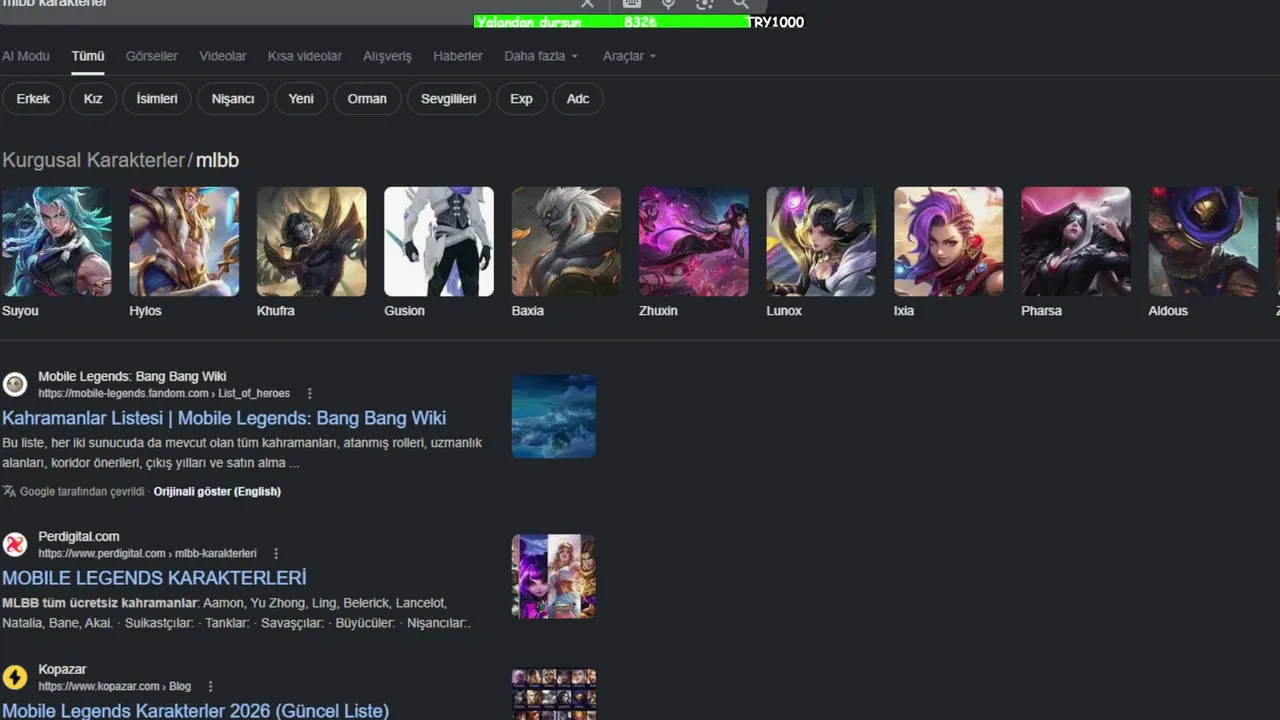Open the kopazar.com Blog URL breadcrumb

[x=114, y=687]
